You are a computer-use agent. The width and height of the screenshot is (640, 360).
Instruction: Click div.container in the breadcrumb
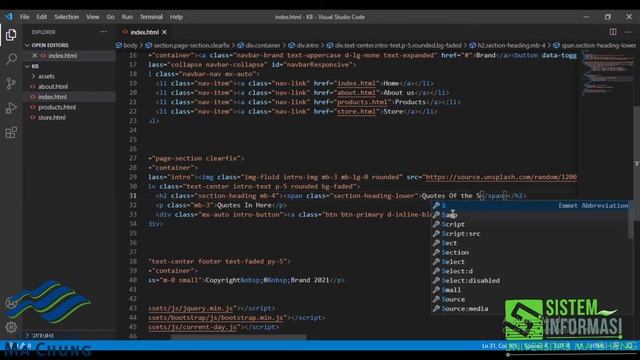(x=263, y=45)
